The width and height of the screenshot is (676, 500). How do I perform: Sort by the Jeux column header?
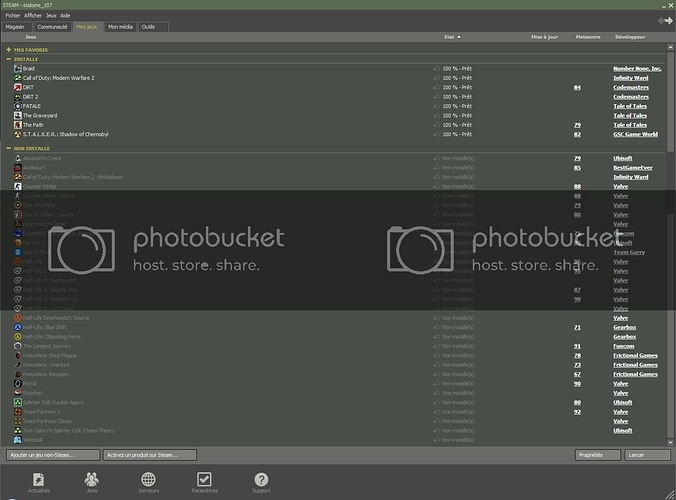click(31, 37)
